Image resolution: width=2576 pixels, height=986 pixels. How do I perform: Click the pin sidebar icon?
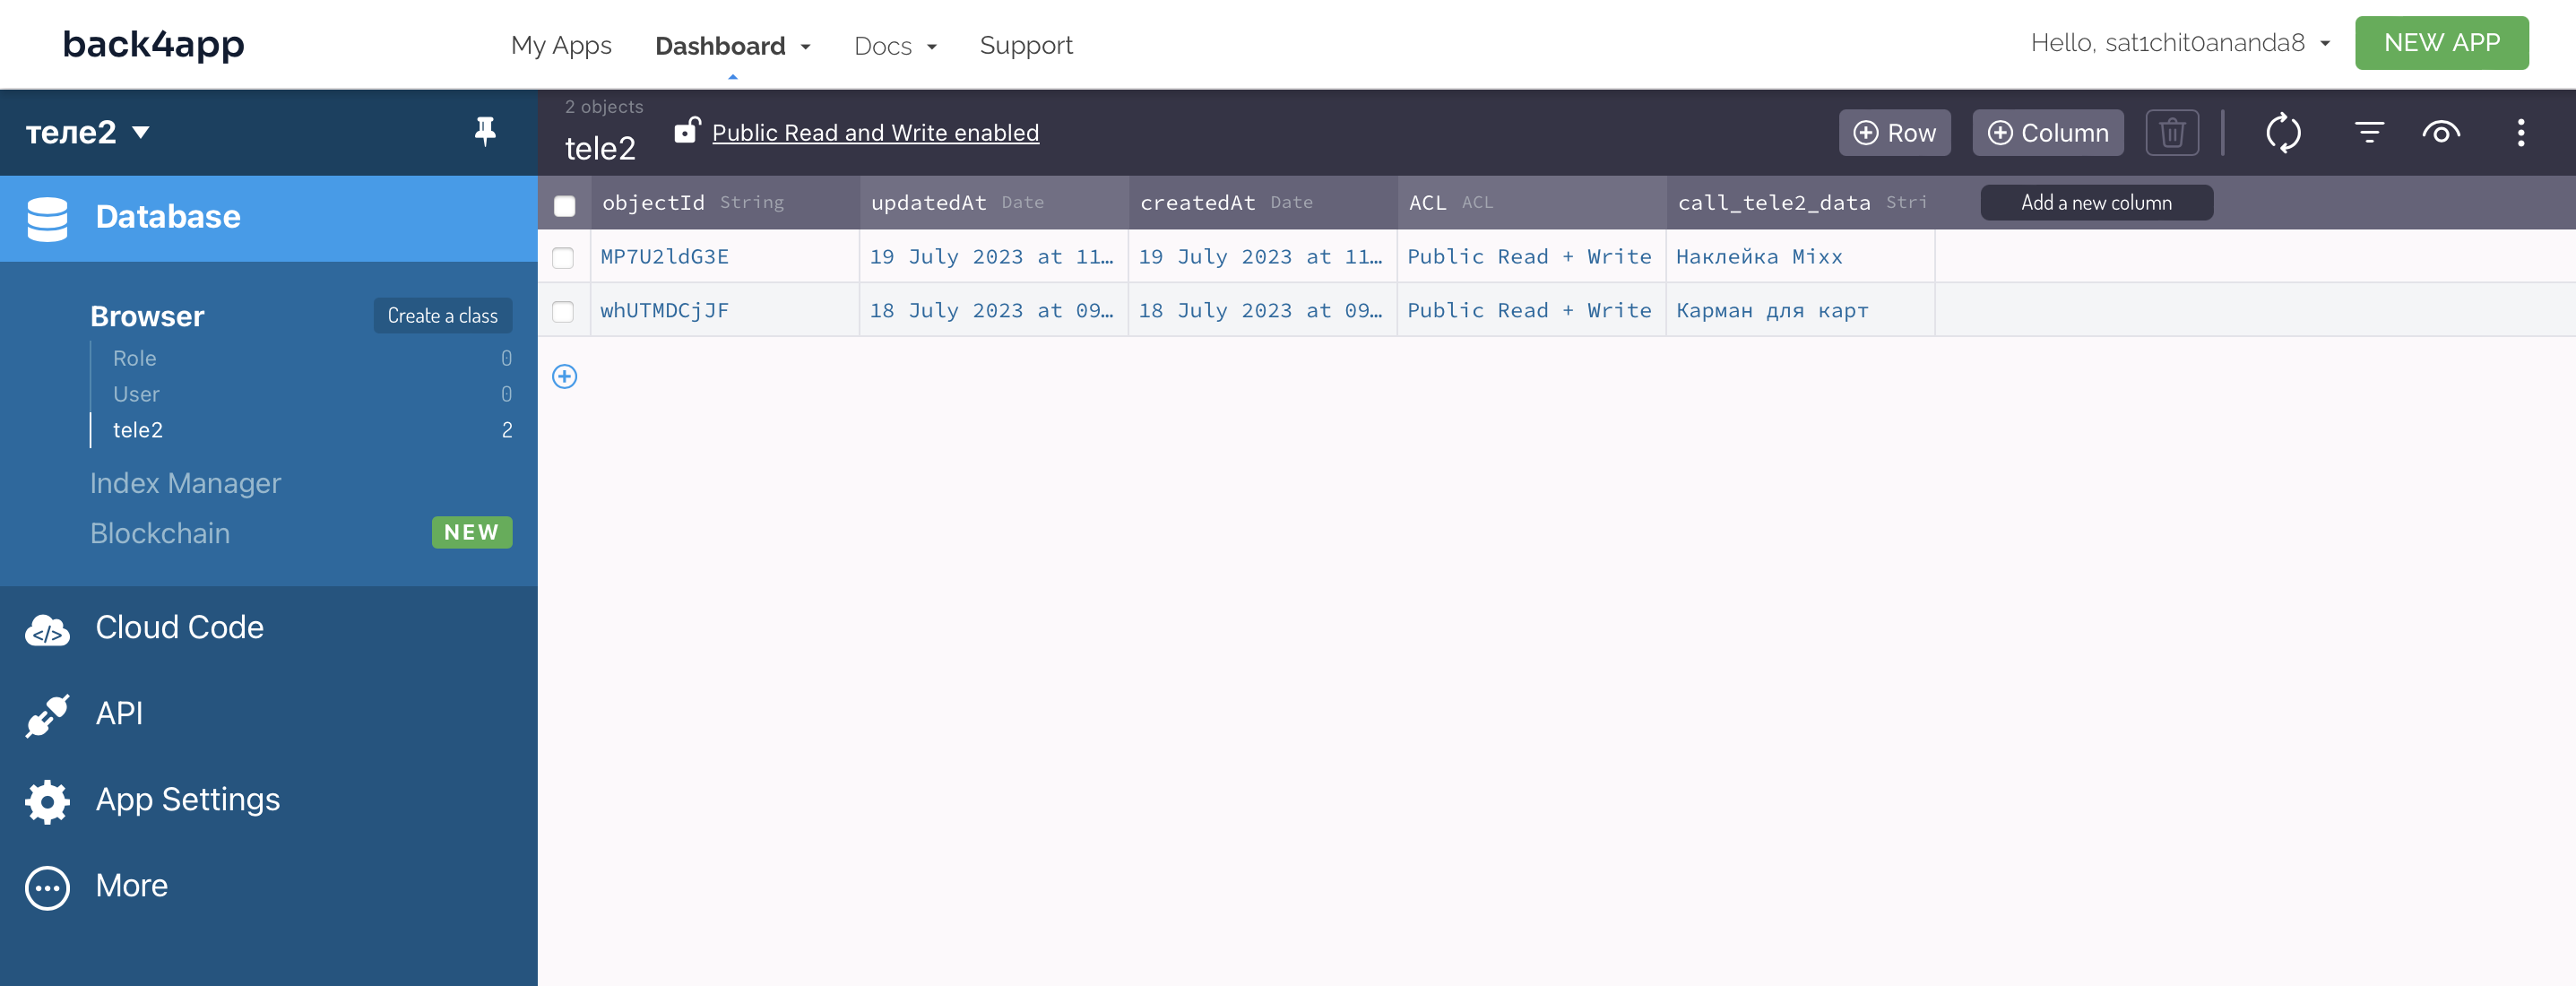(485, 131)
